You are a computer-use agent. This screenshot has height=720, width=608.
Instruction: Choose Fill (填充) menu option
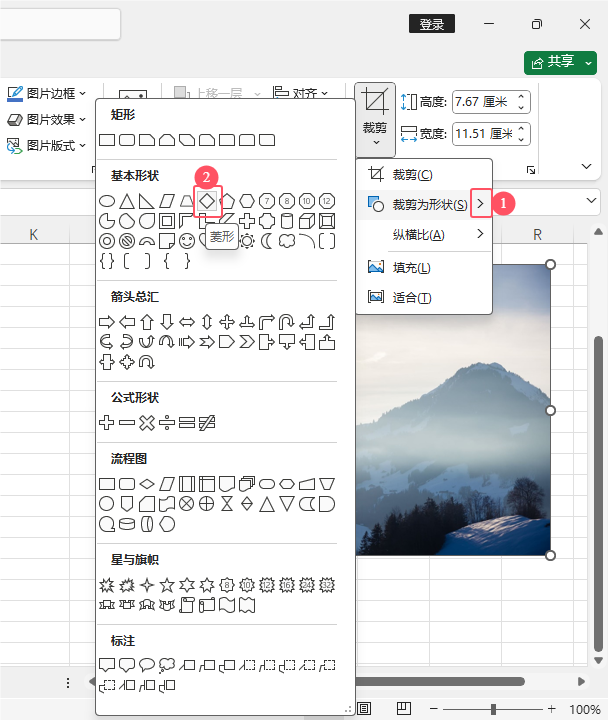tap(424, 267)
